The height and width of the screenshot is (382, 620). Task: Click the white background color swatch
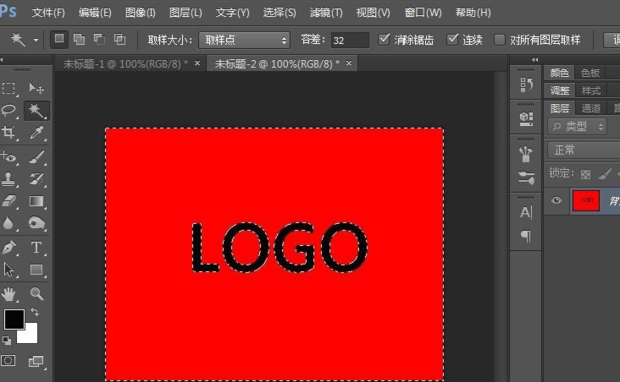30,335
